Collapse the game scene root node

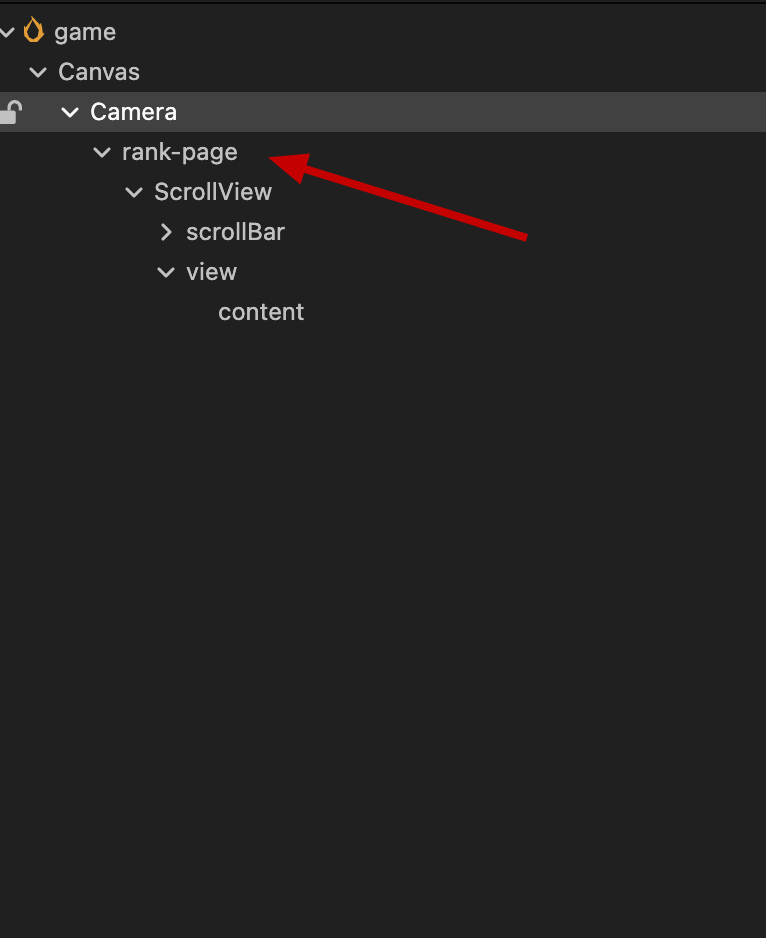[7, 32]
